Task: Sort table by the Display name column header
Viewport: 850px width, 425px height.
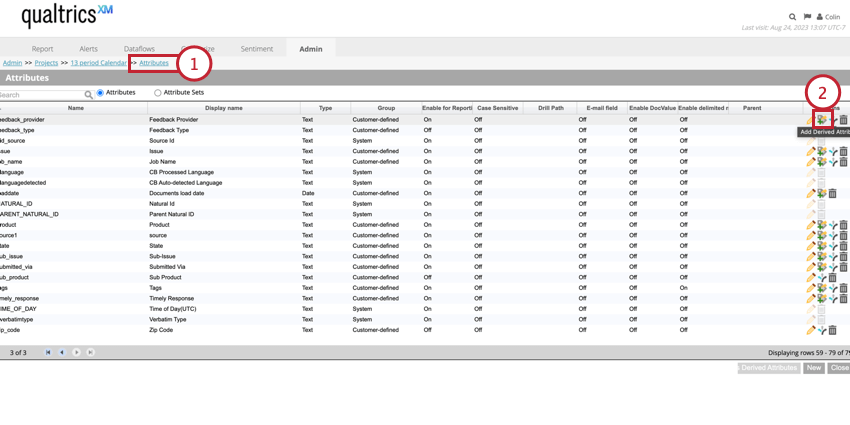Action: tap(223, 108)
